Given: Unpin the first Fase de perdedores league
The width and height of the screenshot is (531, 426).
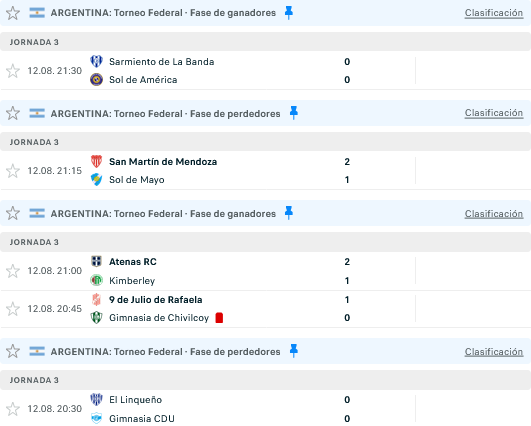Looking at the screenshot, I should 294,113.
